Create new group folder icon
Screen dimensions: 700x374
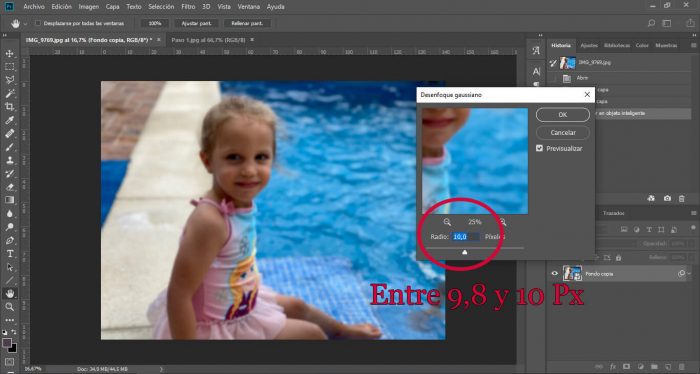point(654,367)
